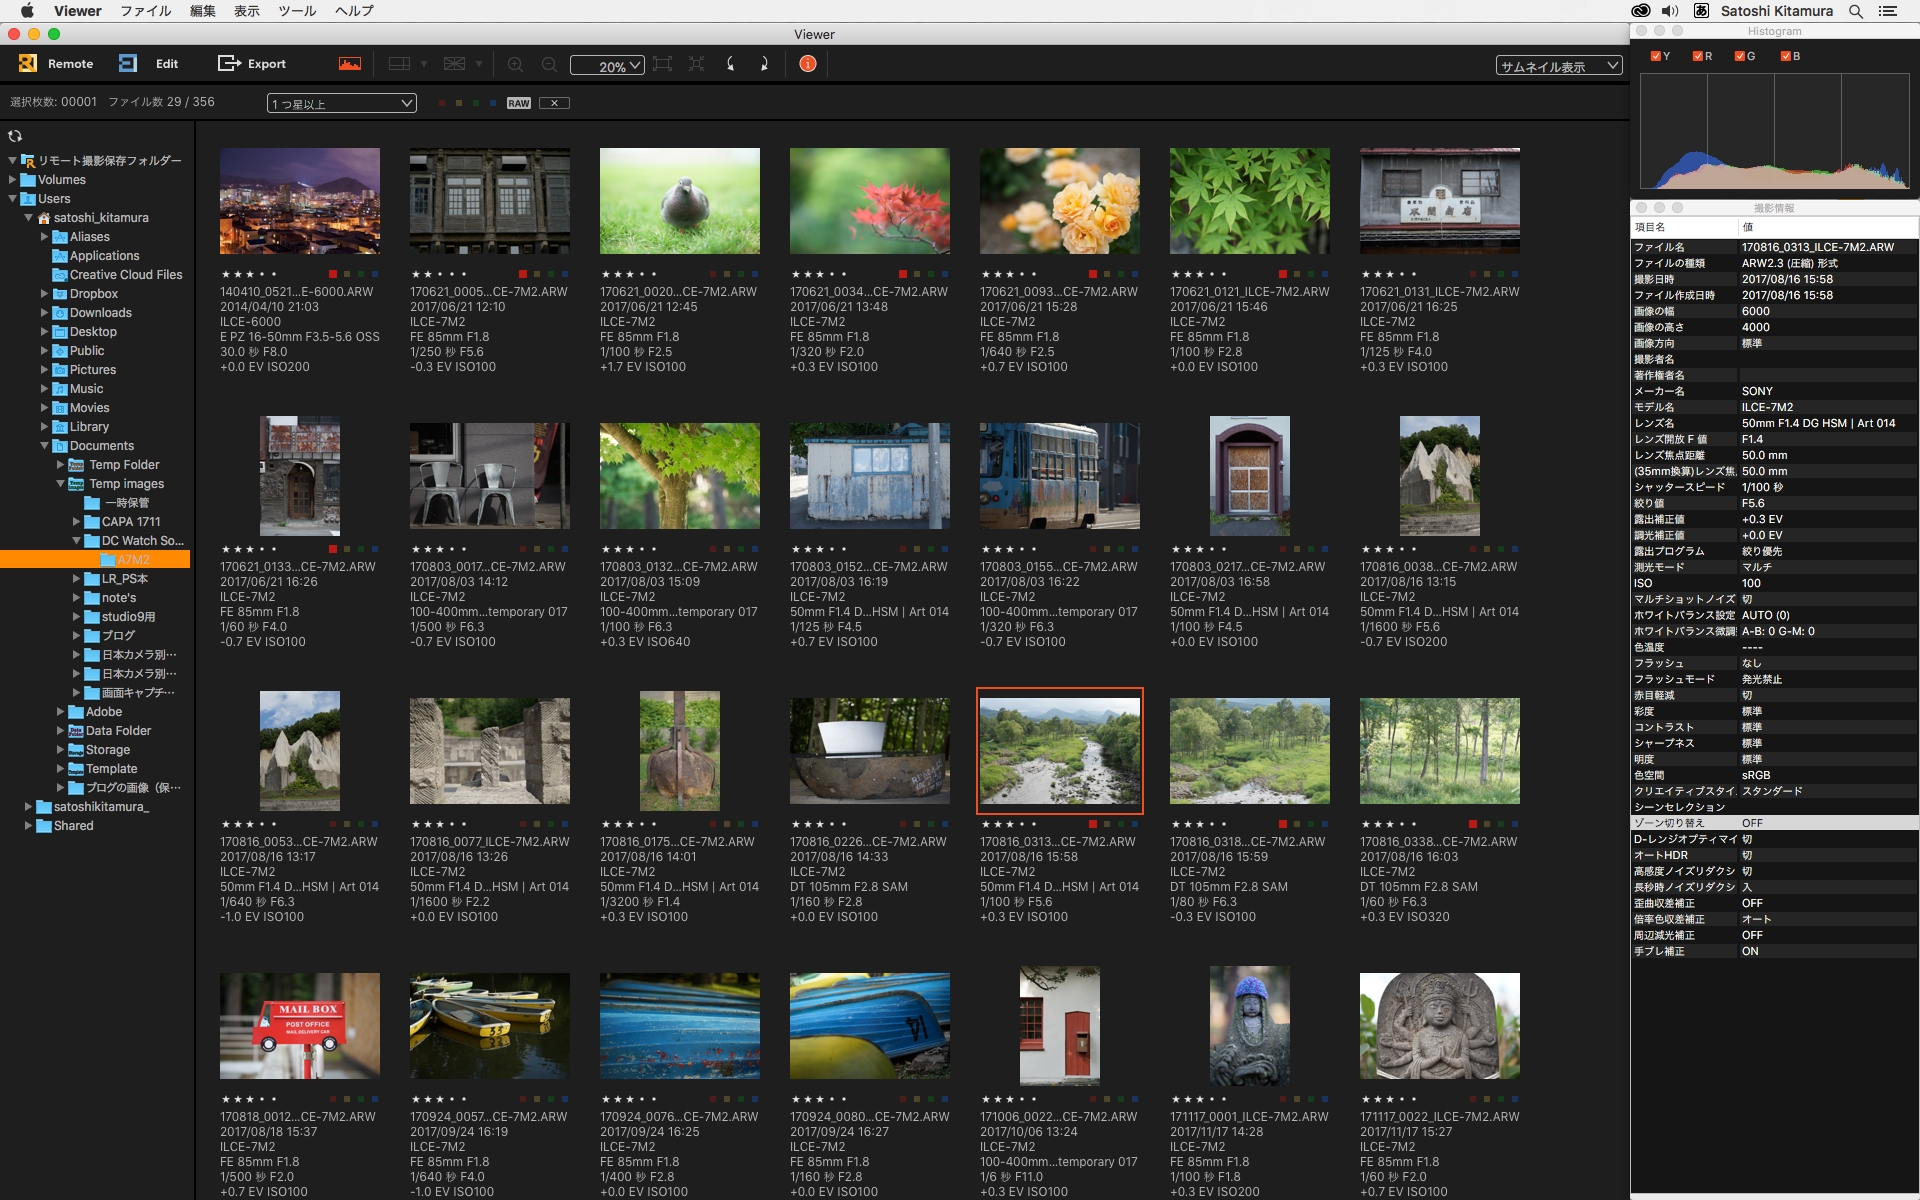Rotate image clockwise with right rotate icon
Image resolution: width=1920 pixels, height=1200 pixels.
coord(764,64)
